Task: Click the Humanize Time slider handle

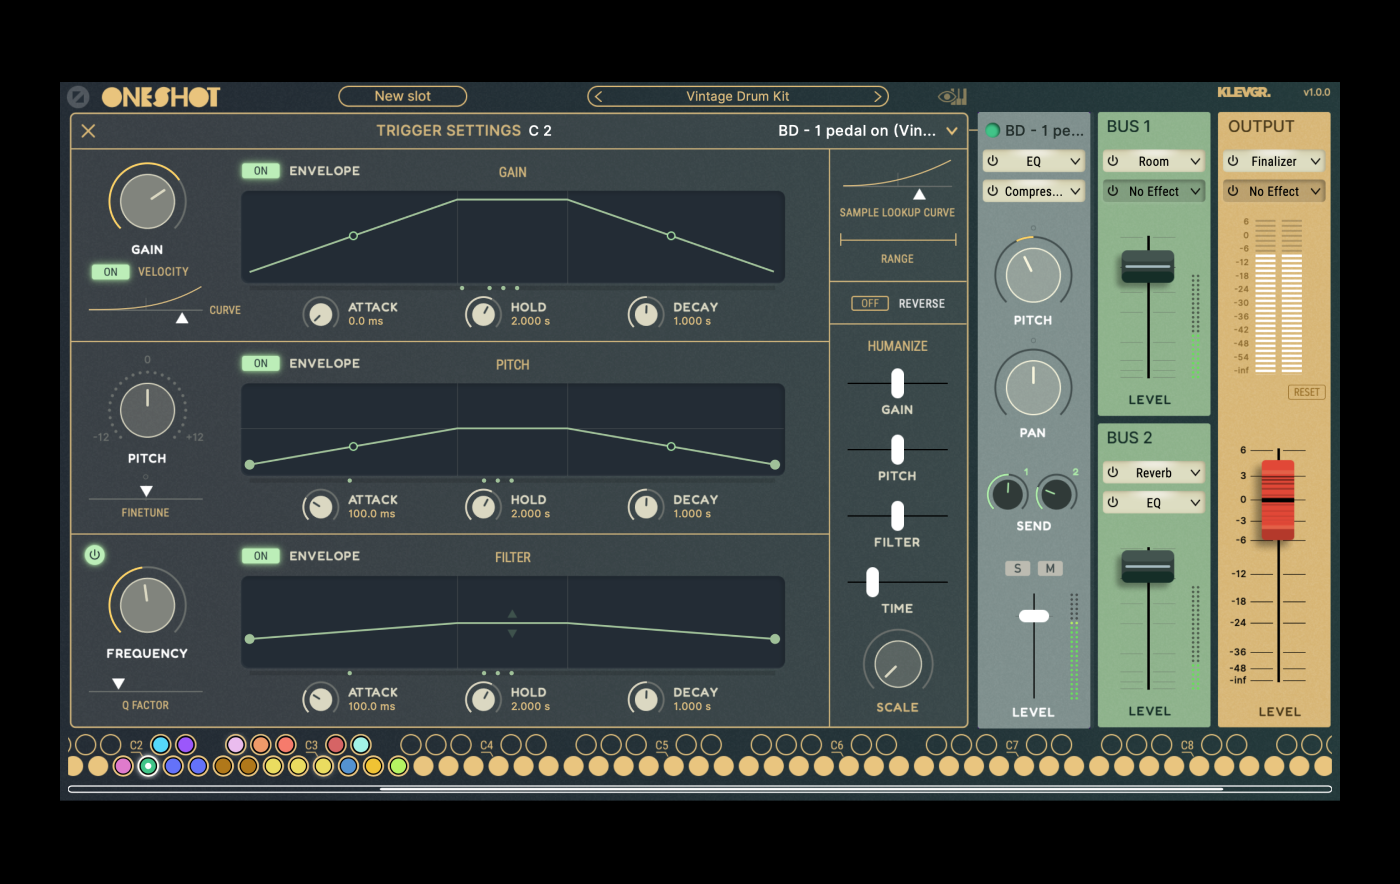Action: click(873, 582)
